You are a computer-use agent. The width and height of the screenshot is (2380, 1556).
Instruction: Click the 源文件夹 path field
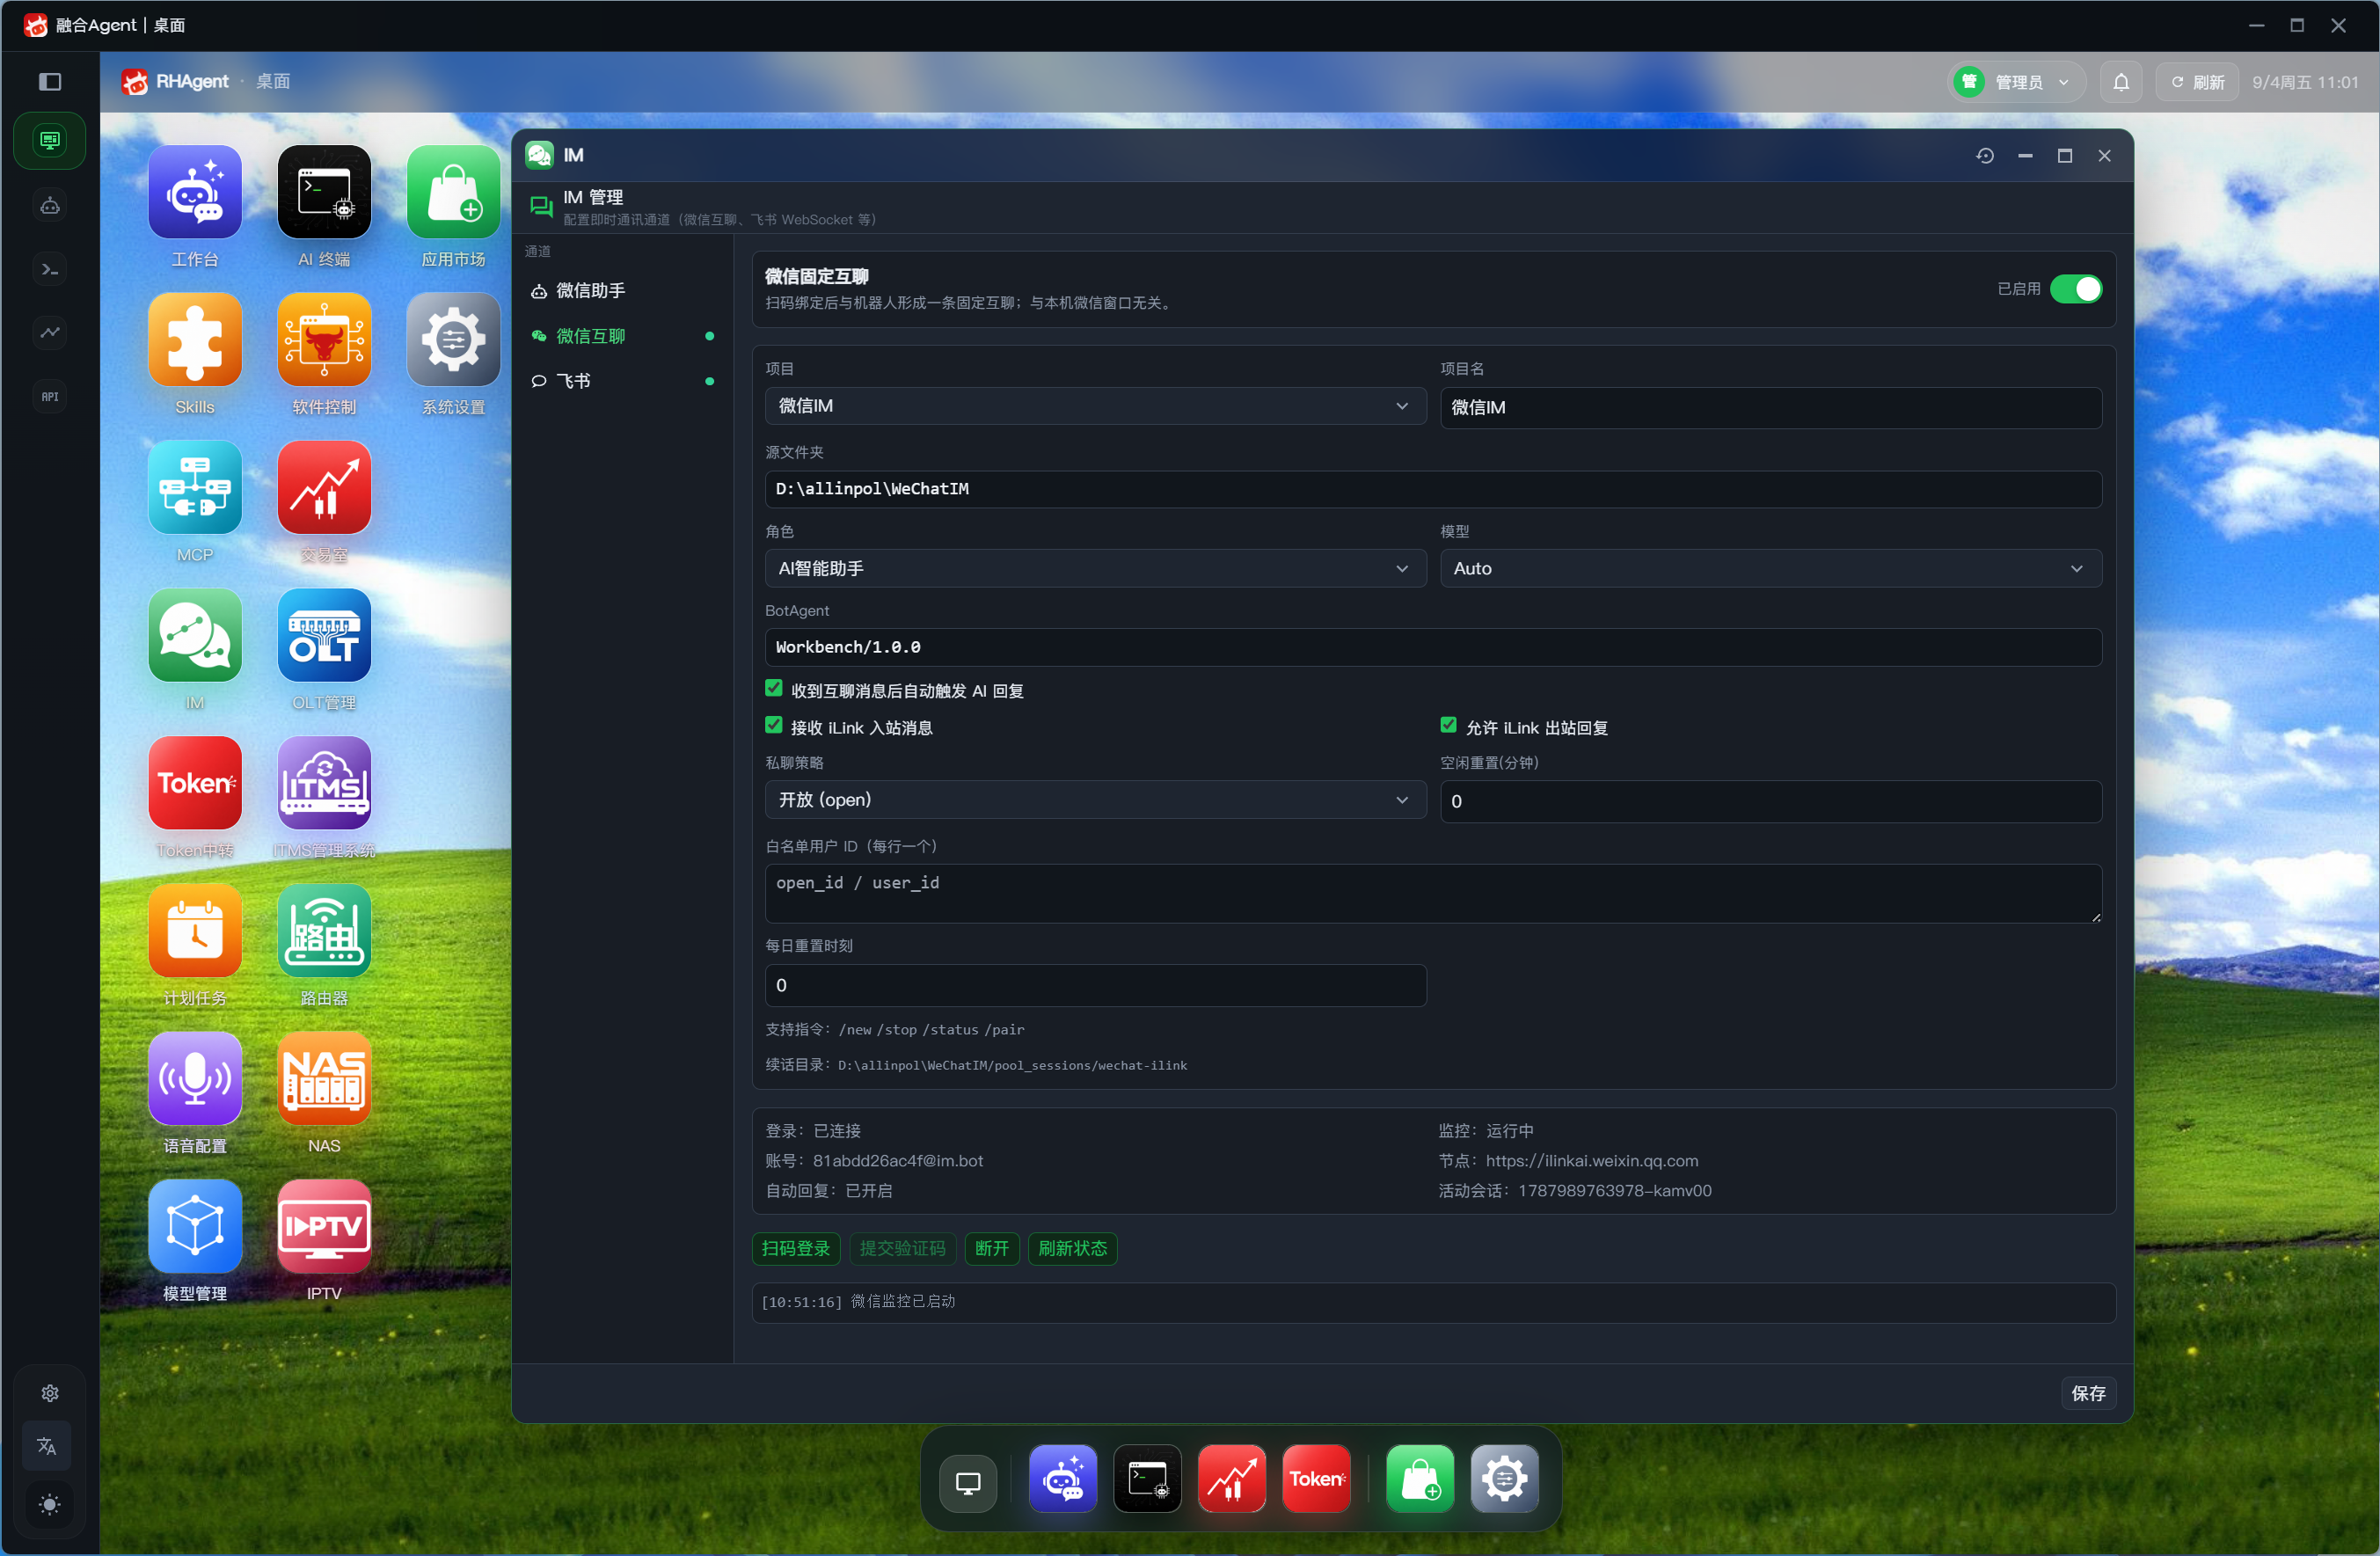tap(1433, 489)
